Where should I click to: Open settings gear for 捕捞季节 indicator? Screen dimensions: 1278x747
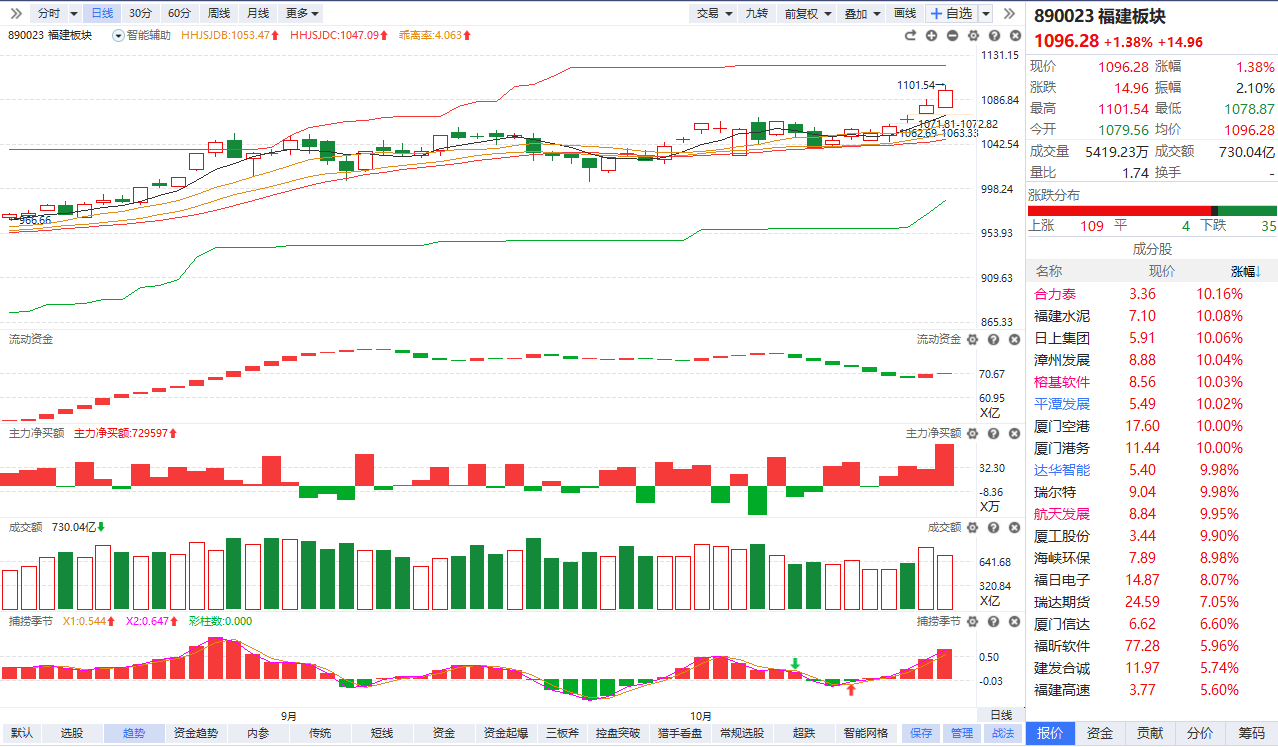coord(971,622)
